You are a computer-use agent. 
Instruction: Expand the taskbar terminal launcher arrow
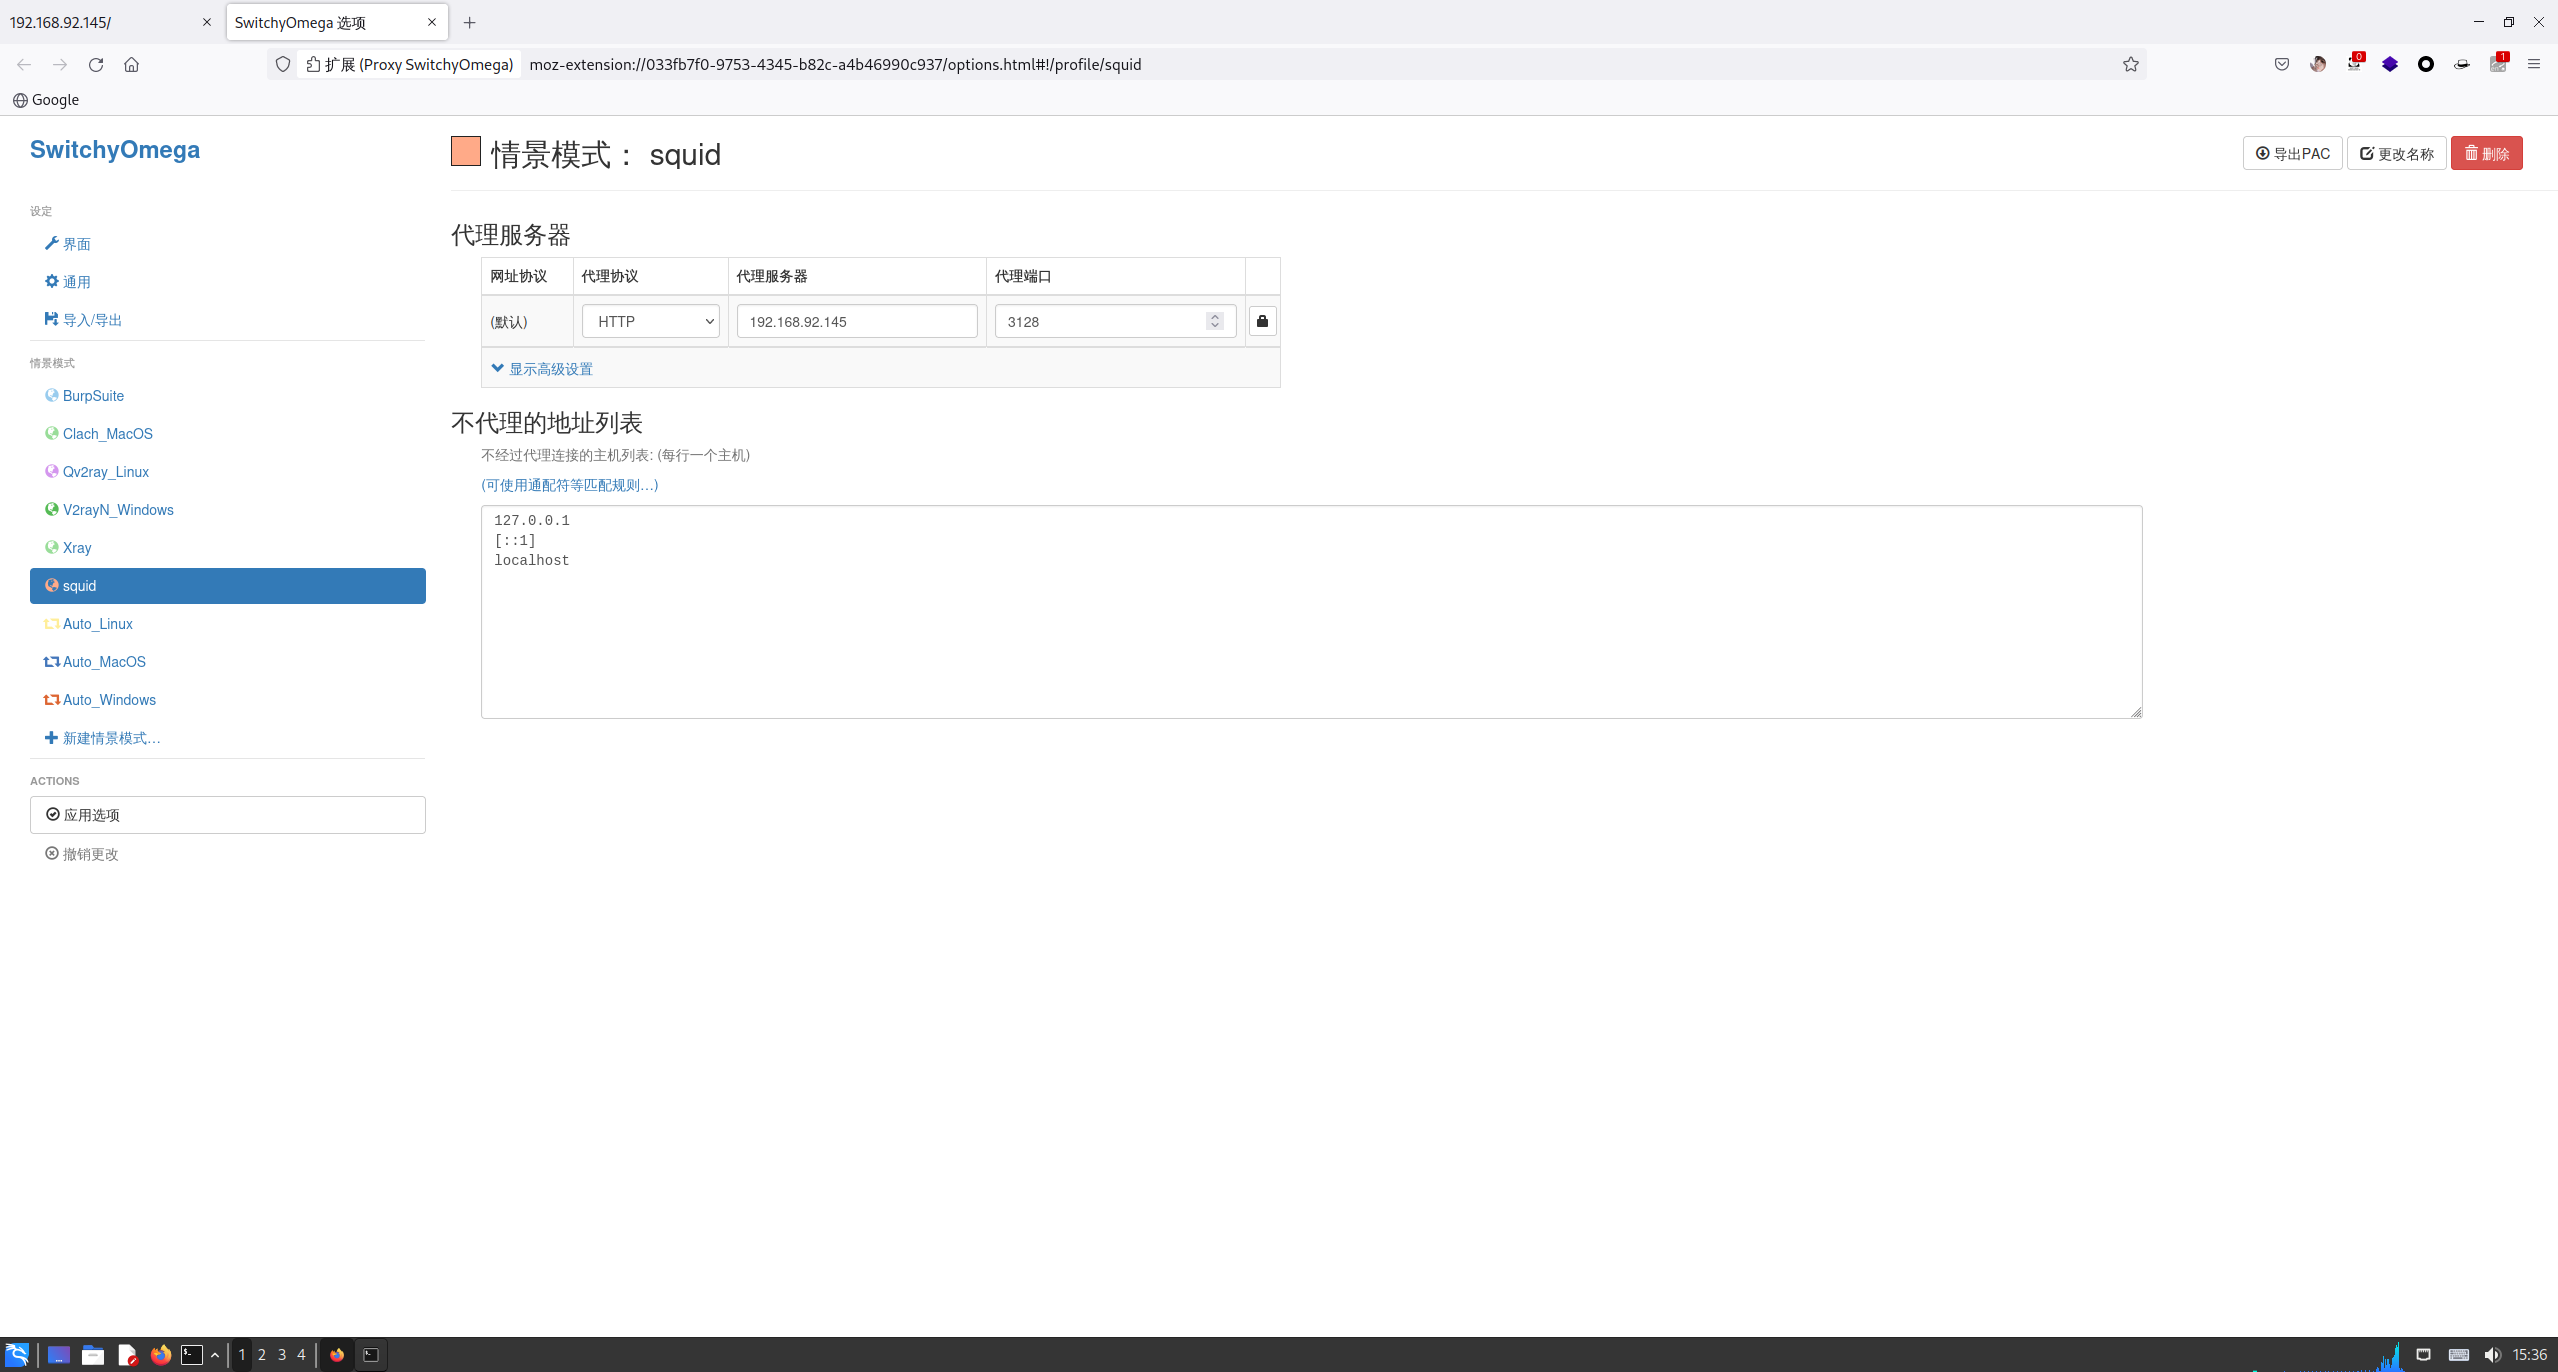[x=215, y=1355]
